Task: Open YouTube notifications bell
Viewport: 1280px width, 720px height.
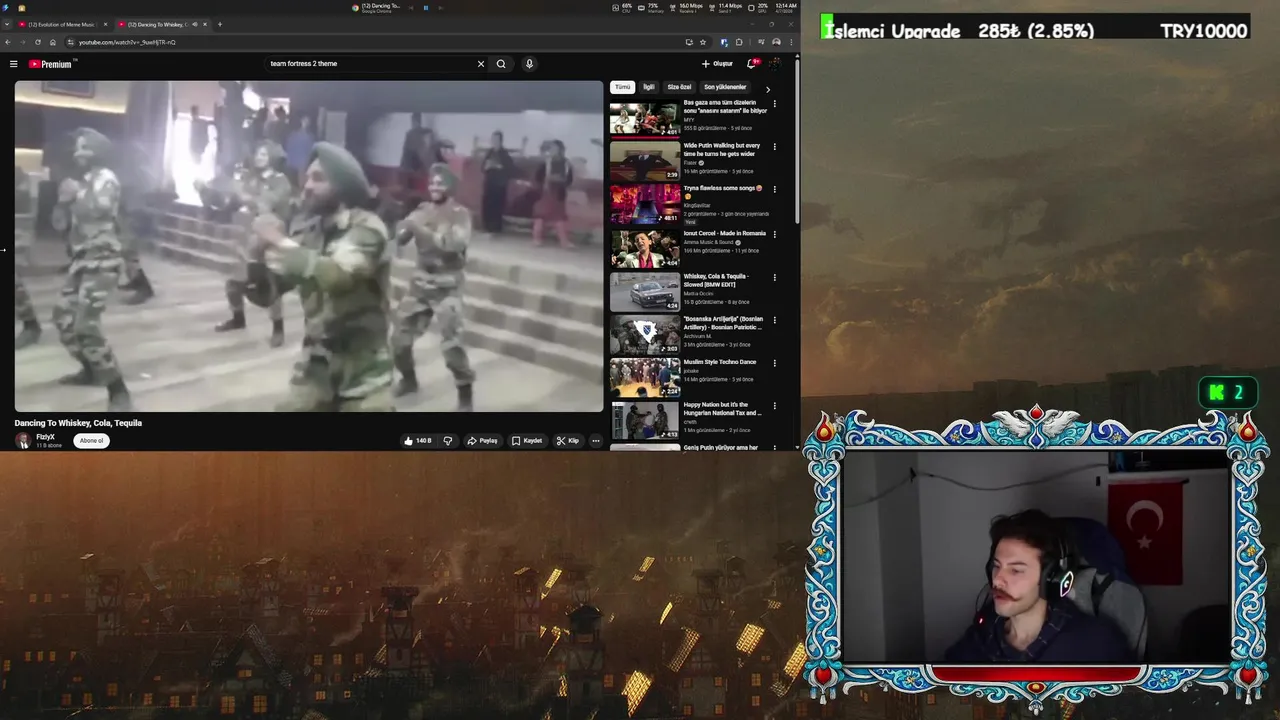Action: (x=752, y=64)
